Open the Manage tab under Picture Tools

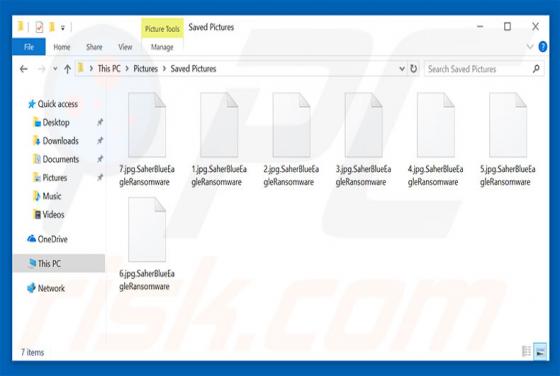pos(162,47)
